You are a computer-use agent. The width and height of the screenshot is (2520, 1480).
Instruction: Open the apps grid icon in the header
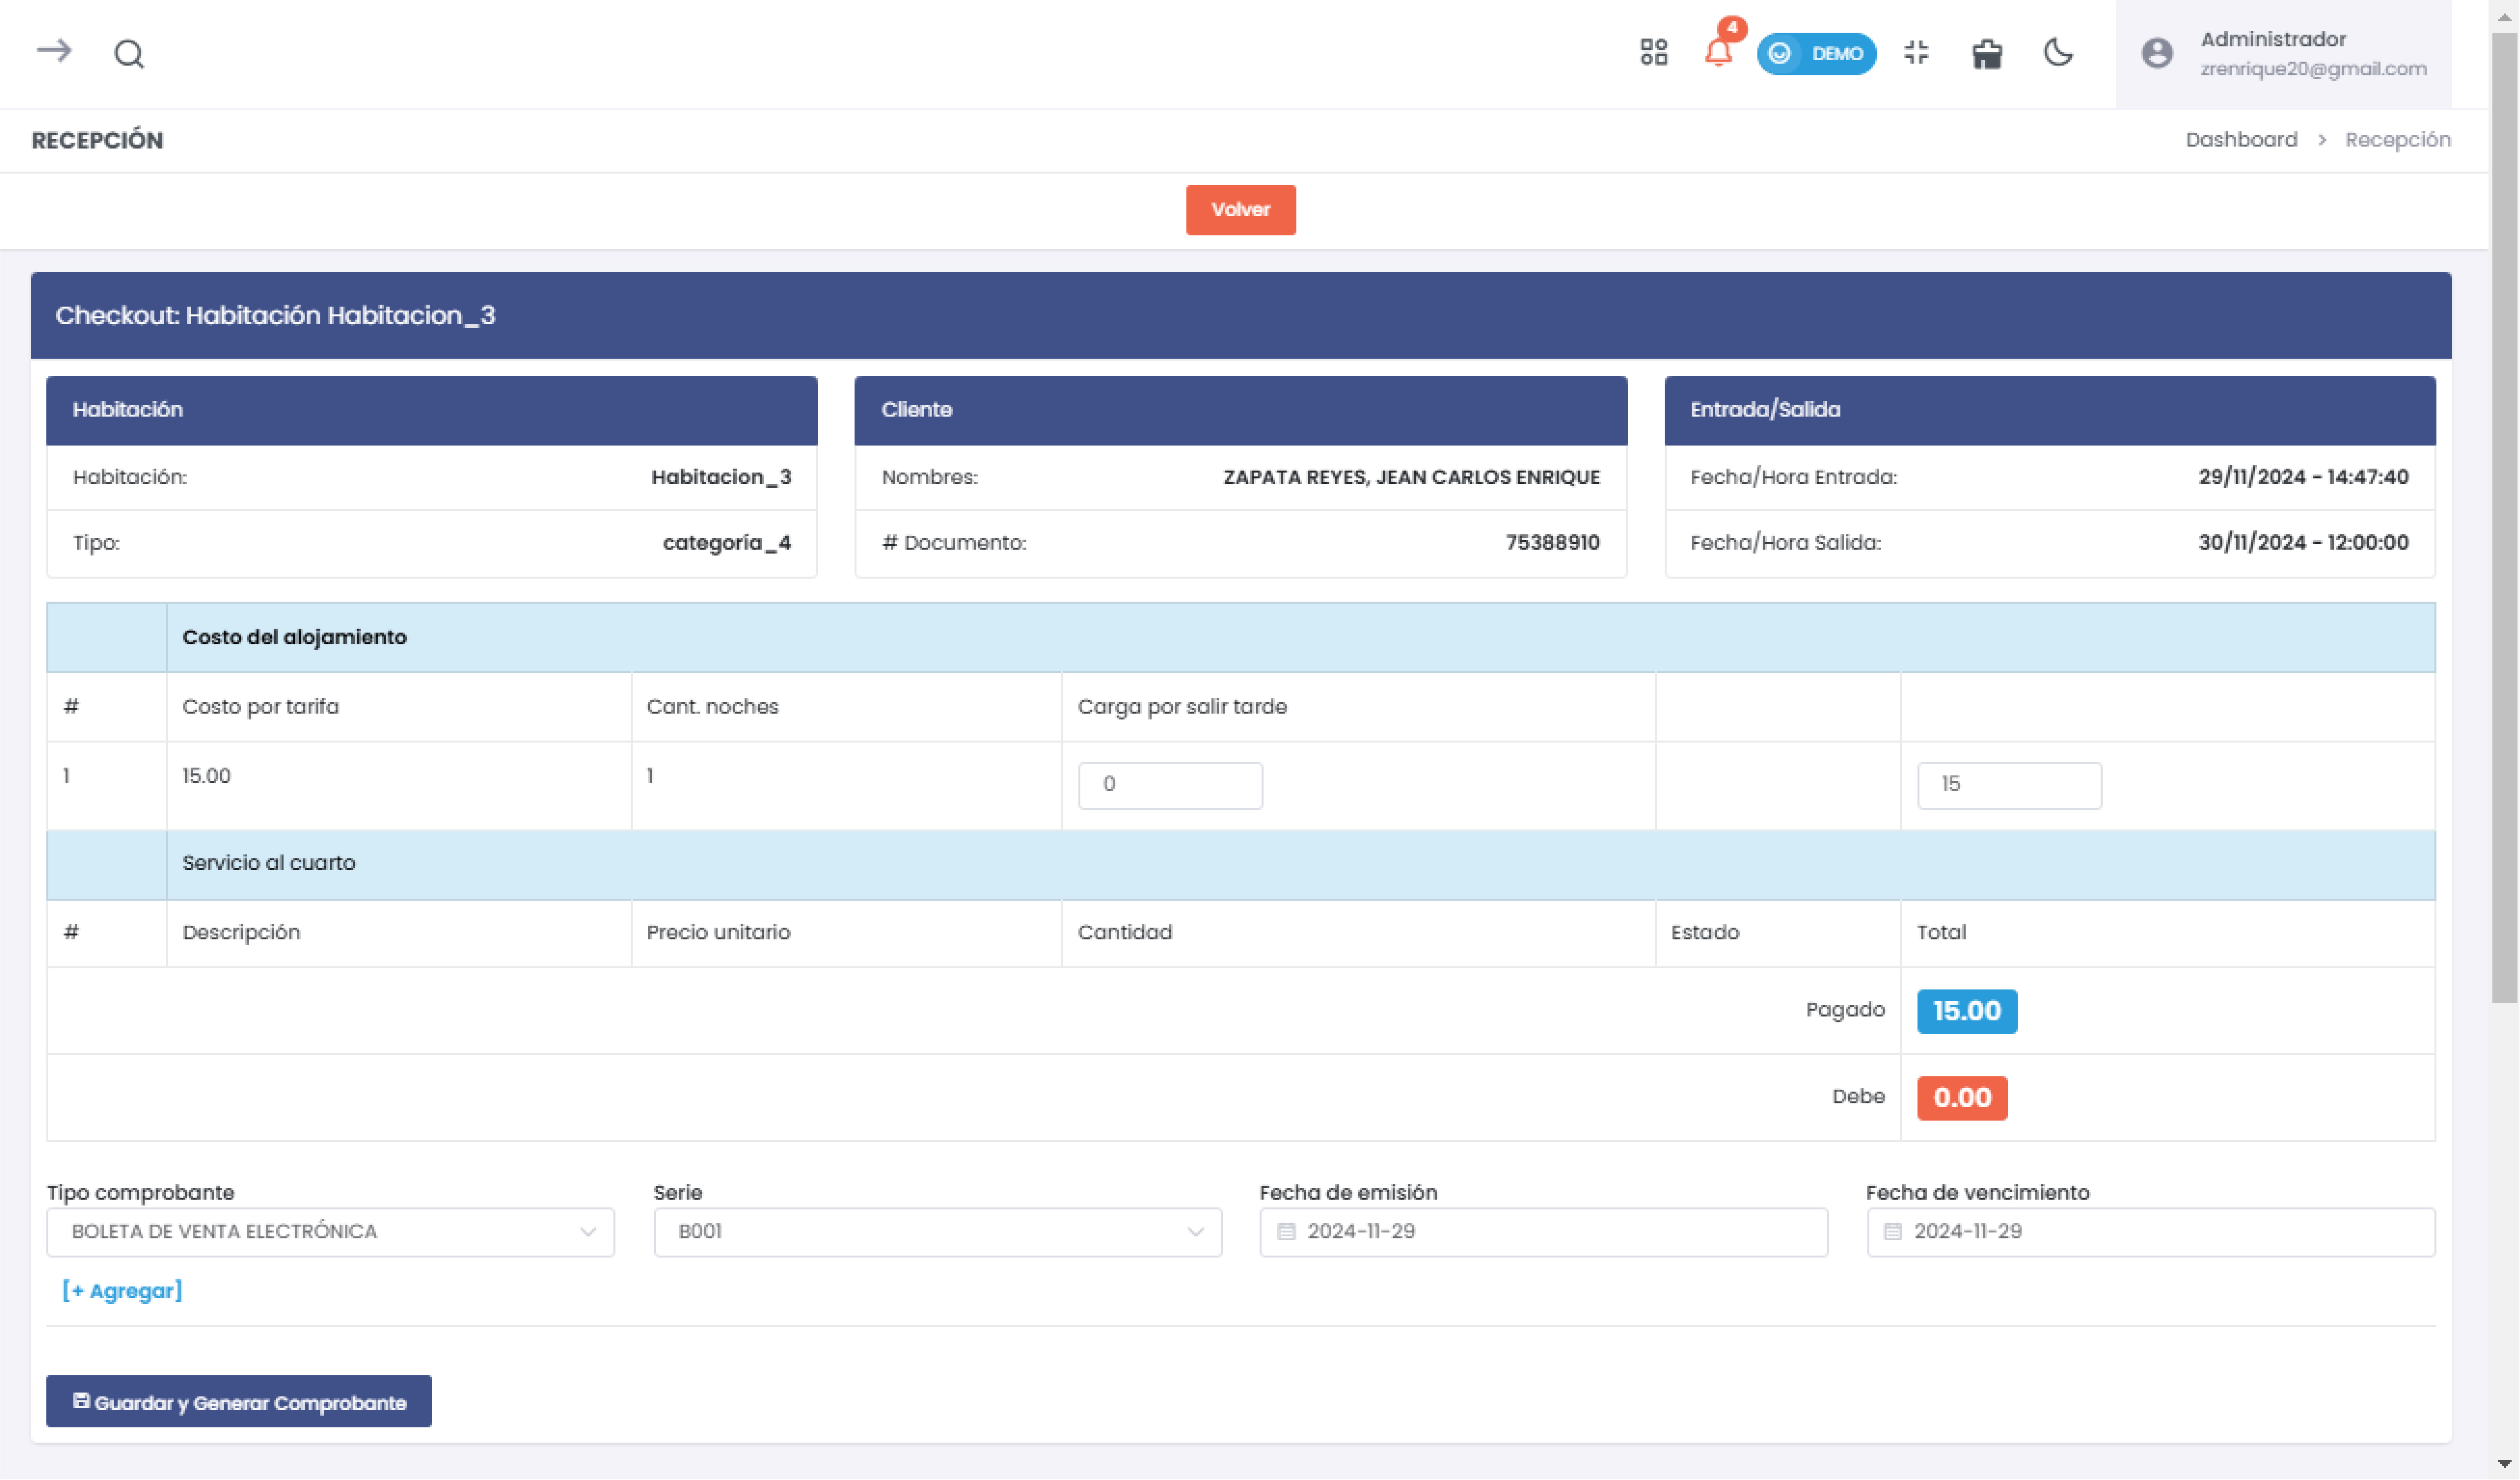pyautogui.click(x=1653, y=53)
